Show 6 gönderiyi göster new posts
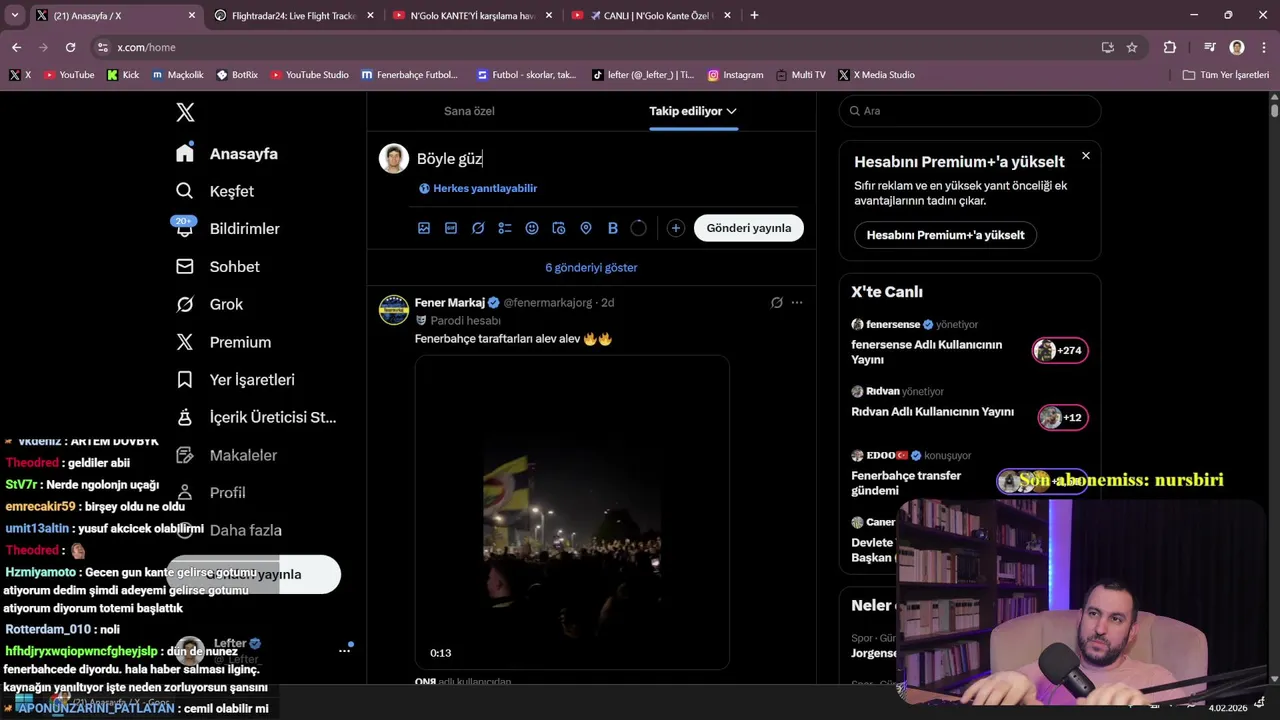Image resolution: width=1280 pixels, height=720 pixels. pyautogui.click(x=591, y=268)
